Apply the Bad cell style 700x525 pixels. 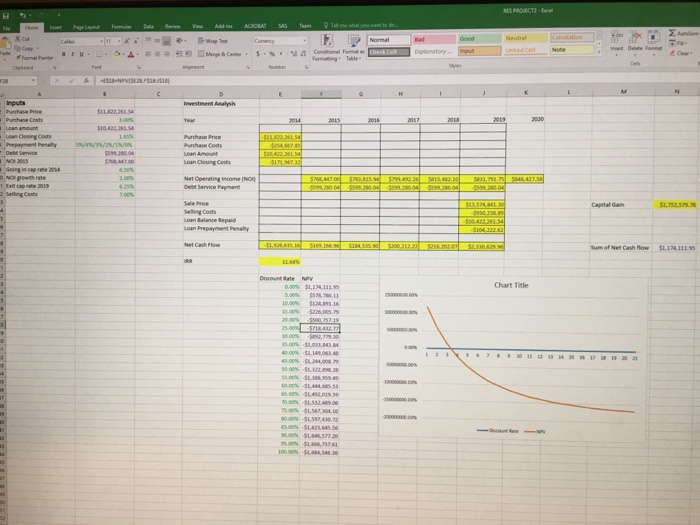(434, 39)
